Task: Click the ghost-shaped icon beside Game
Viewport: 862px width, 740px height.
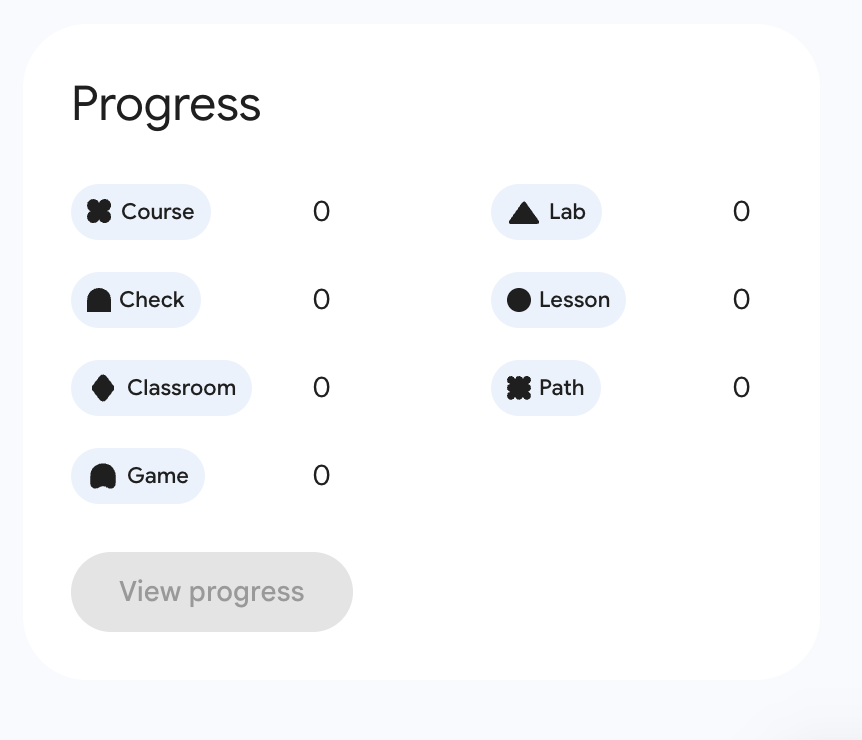Action: tap(103, 476)
